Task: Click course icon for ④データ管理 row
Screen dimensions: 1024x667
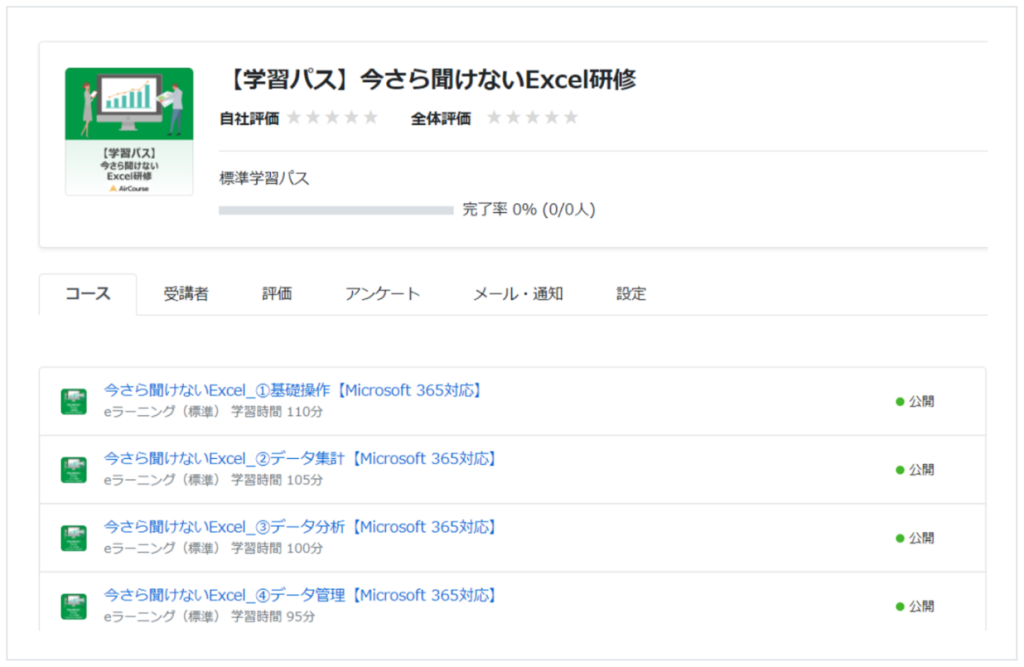Action: tap(73, 606)
